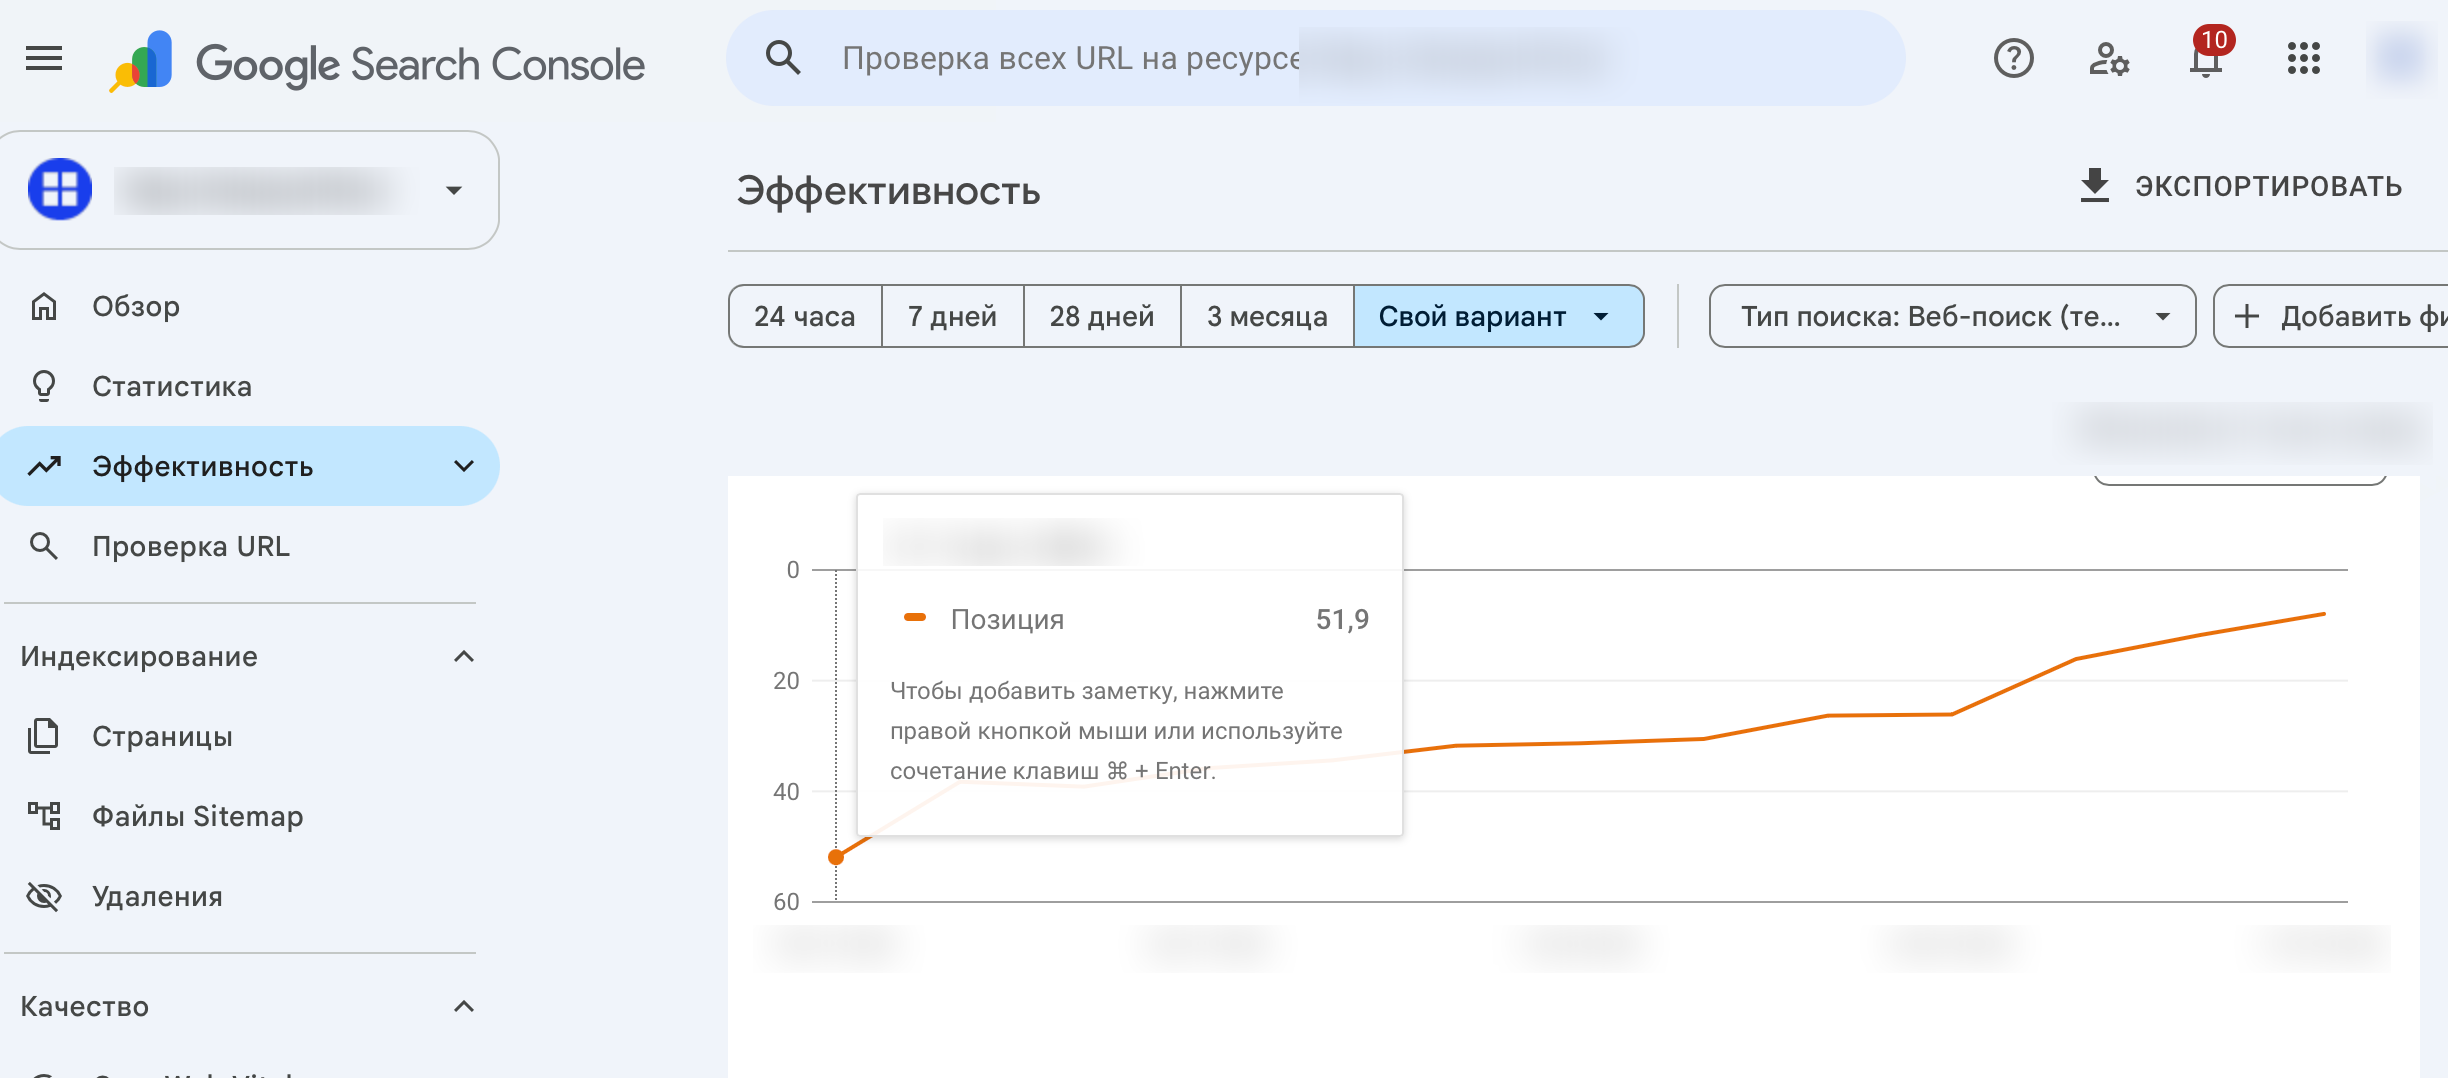Open the Help question mark icon
This screenshot has height=1078, width=2448.
2013,59
